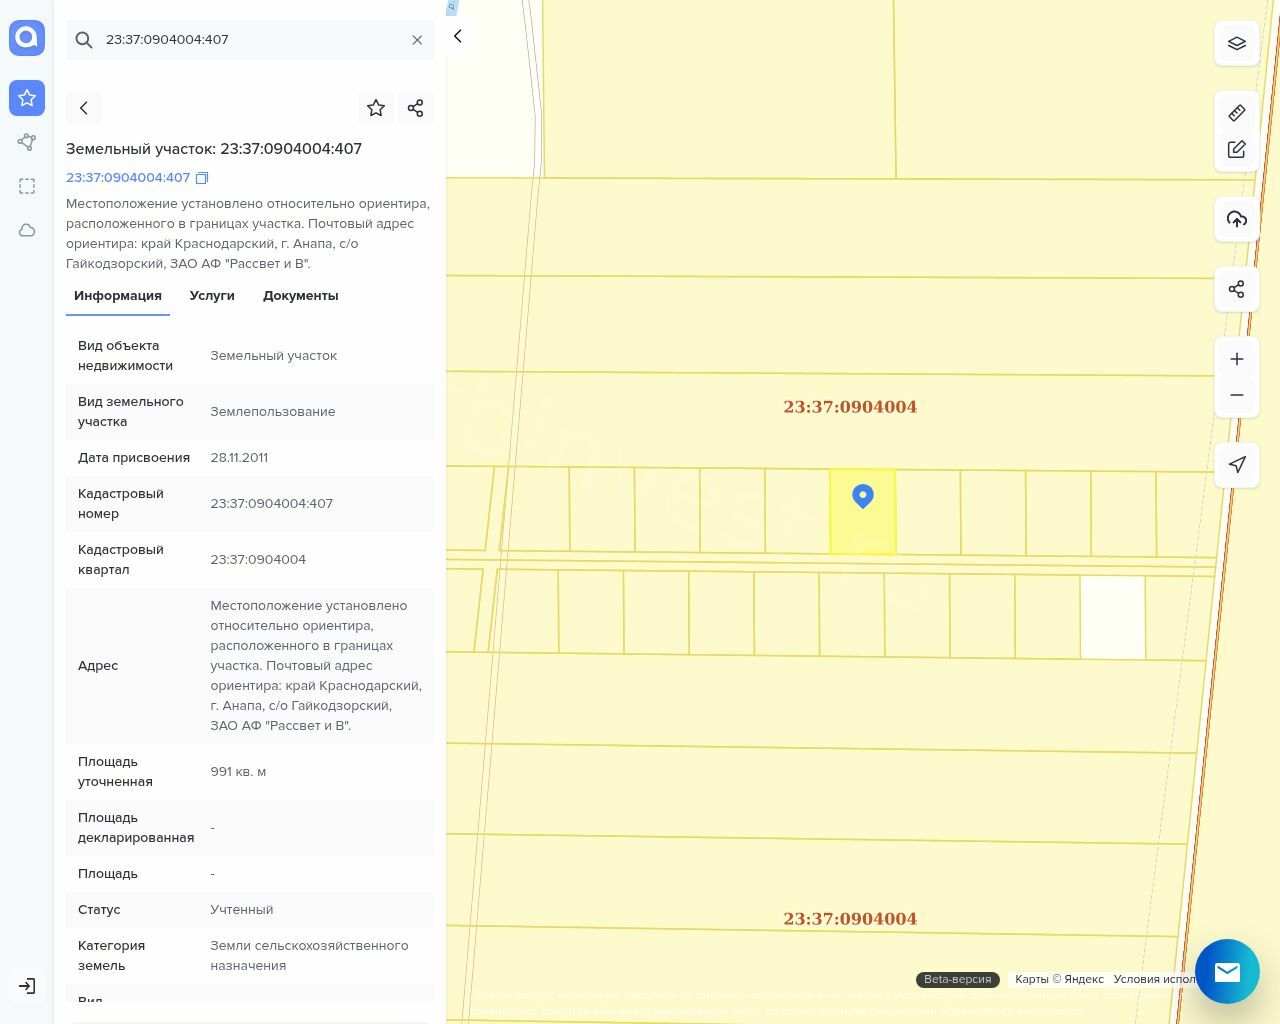Image resolution: width=1280 pixels, height=1024 pixels.
Task: Zoom out on the map
Action: (x=1237, y=396)
